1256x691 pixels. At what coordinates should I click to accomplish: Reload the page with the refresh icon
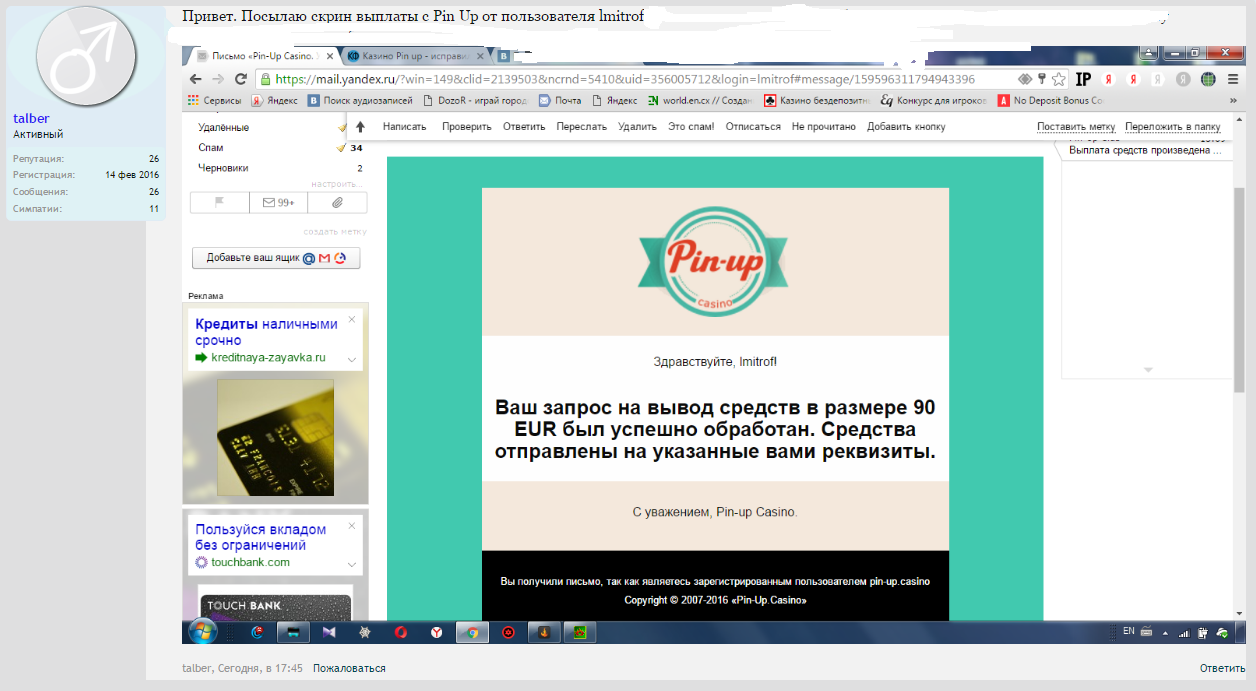(x=241, y=79)
